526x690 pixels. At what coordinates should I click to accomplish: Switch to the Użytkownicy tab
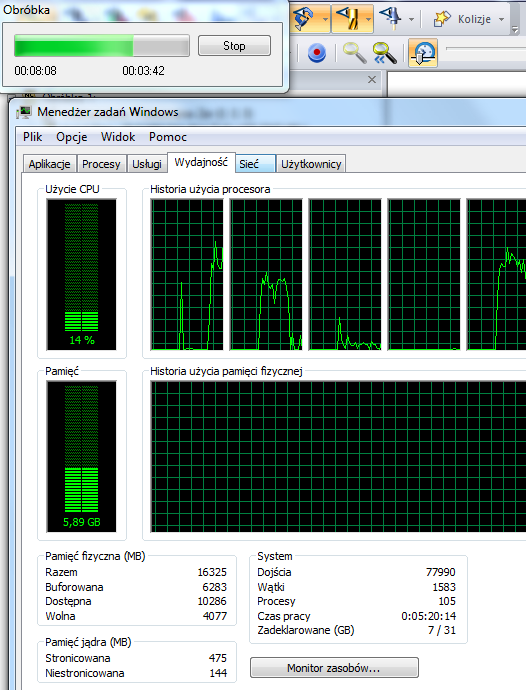(311, 164)
